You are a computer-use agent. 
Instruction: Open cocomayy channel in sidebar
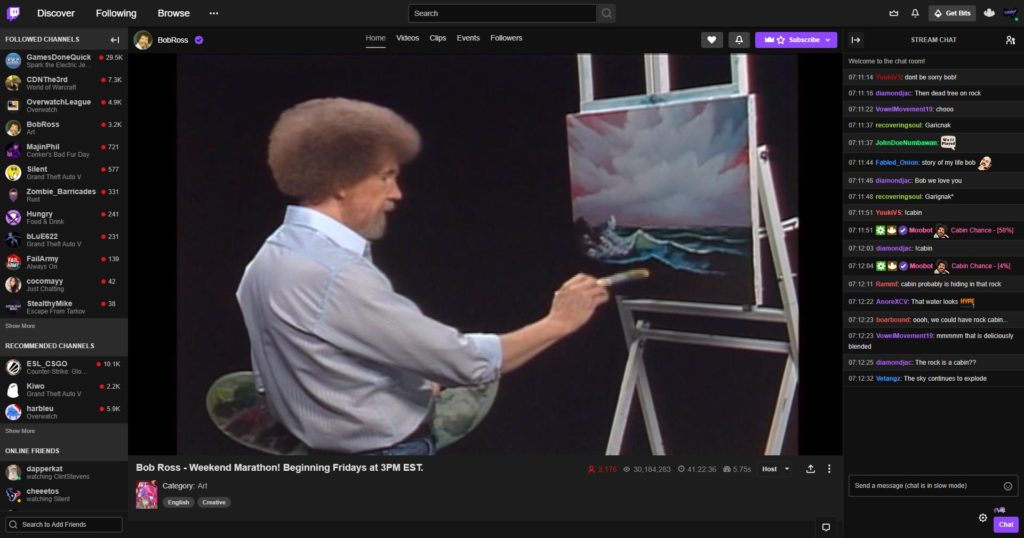tap(63, 285)
